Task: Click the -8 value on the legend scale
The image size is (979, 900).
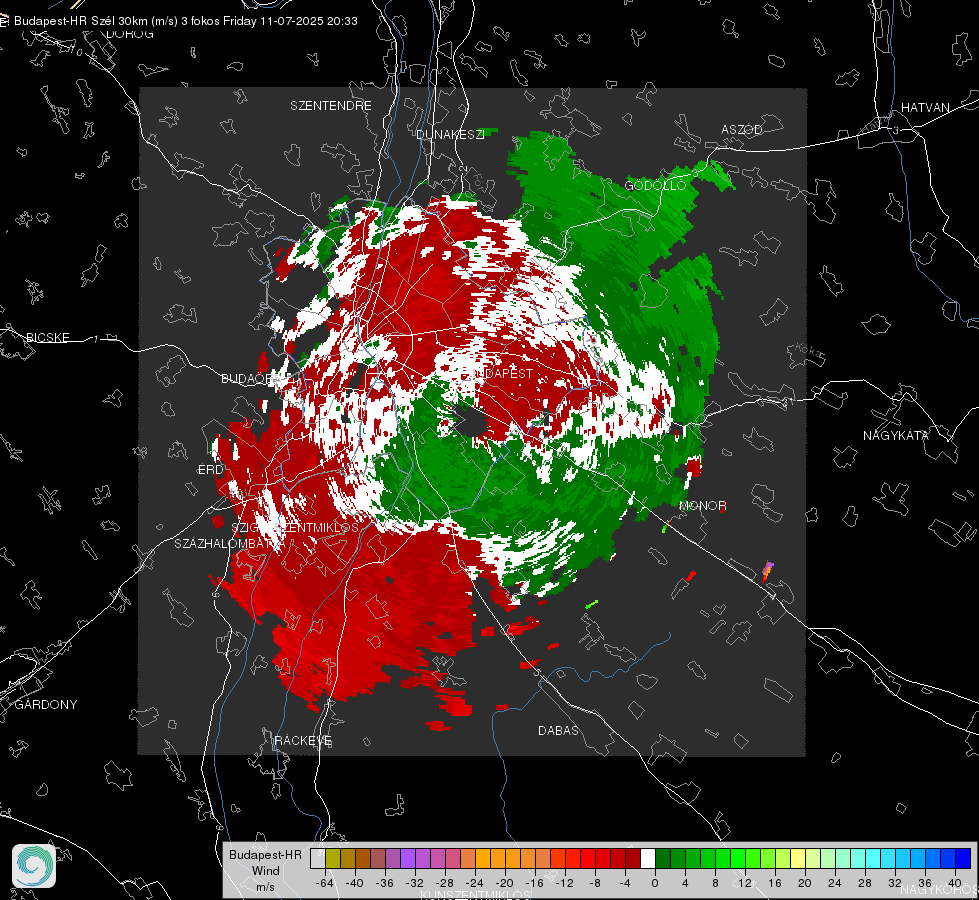Action: click(594, 883)
